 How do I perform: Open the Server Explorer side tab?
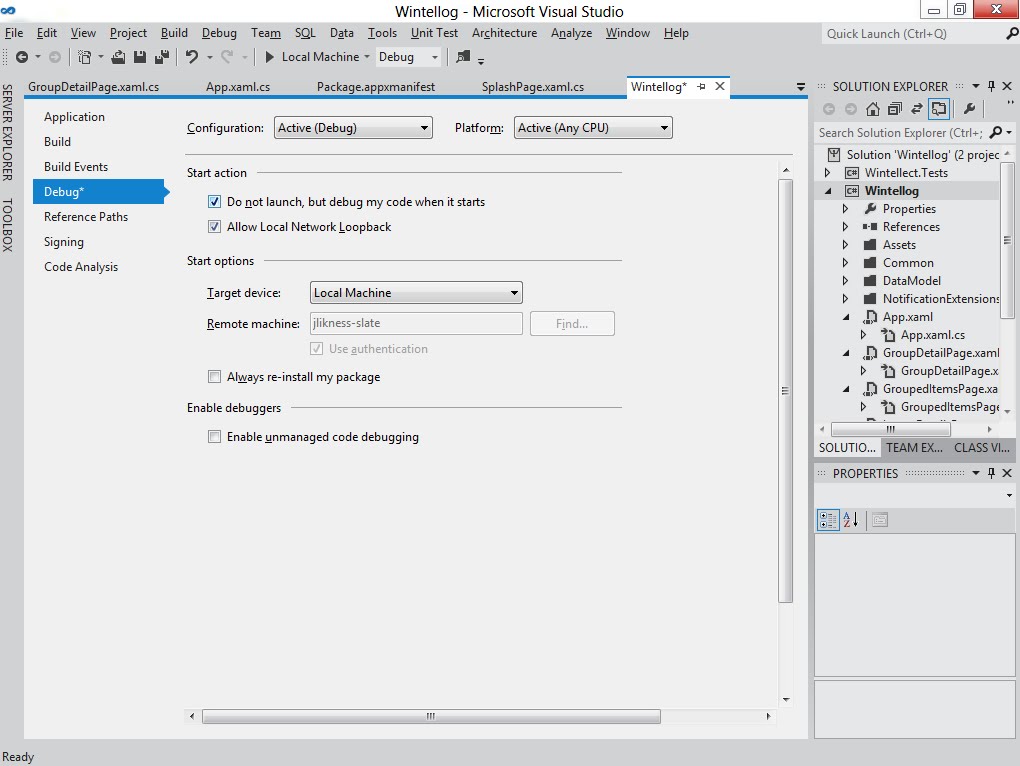click(7, 133)
